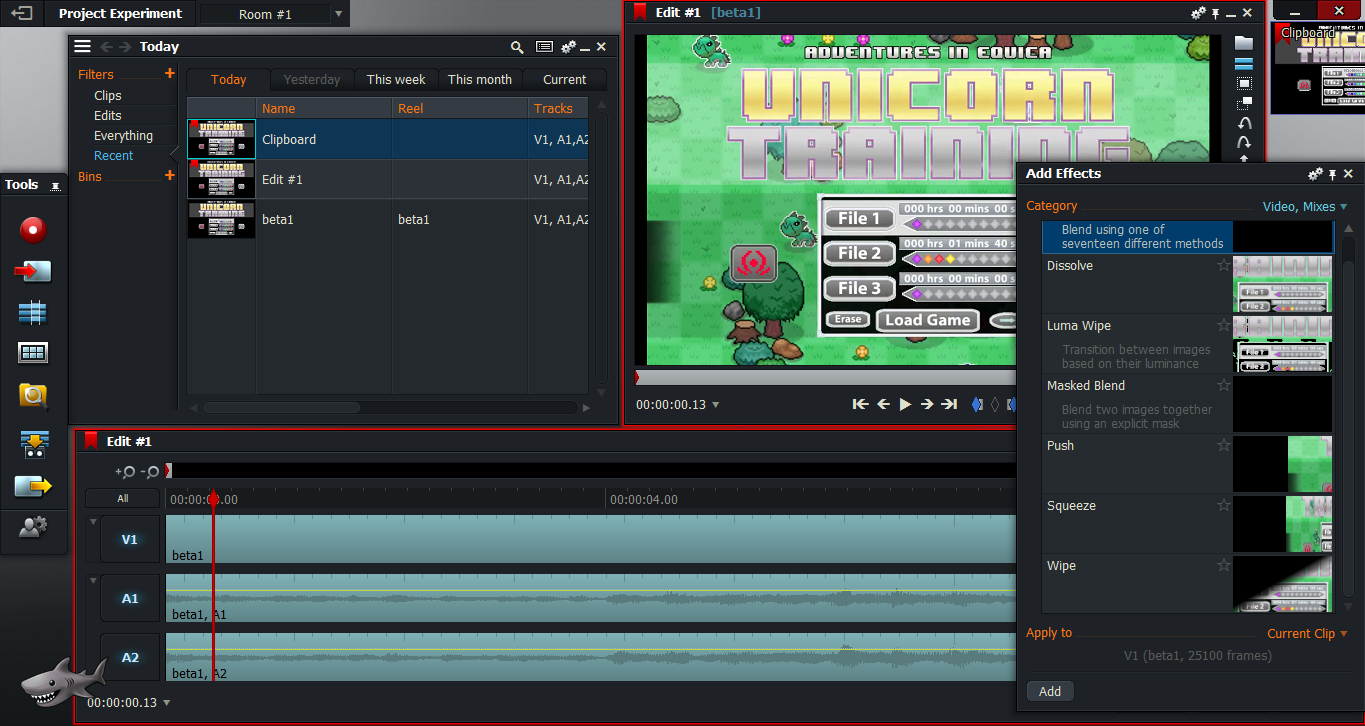
Task: Click the viewer redo arrow
Action: [1244, 142]
